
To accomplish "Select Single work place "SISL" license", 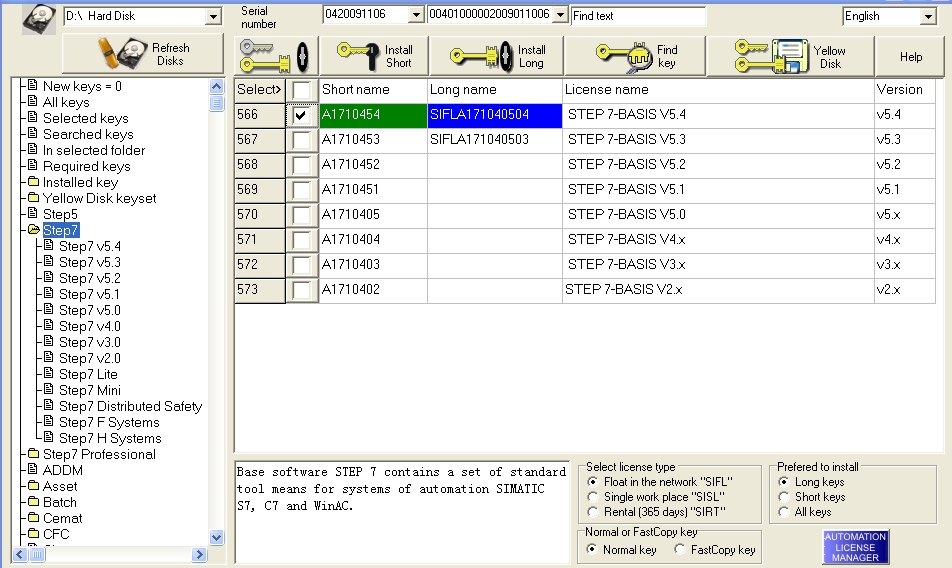I will pos(594,497).
